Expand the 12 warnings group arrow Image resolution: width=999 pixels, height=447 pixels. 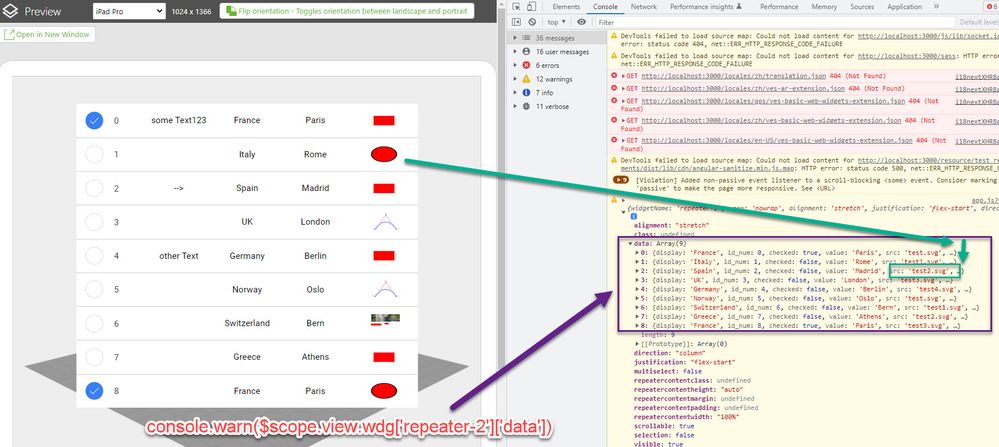click(x=515, y=79)
